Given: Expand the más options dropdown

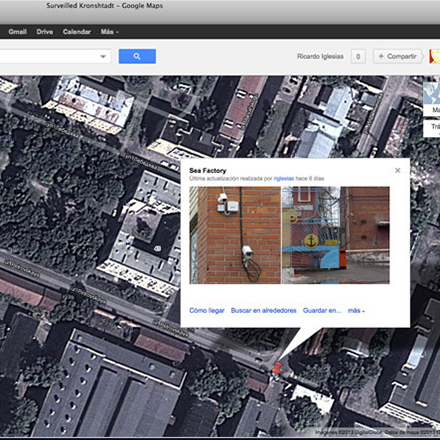Looking at the screenshot, I should click(356, 310).
